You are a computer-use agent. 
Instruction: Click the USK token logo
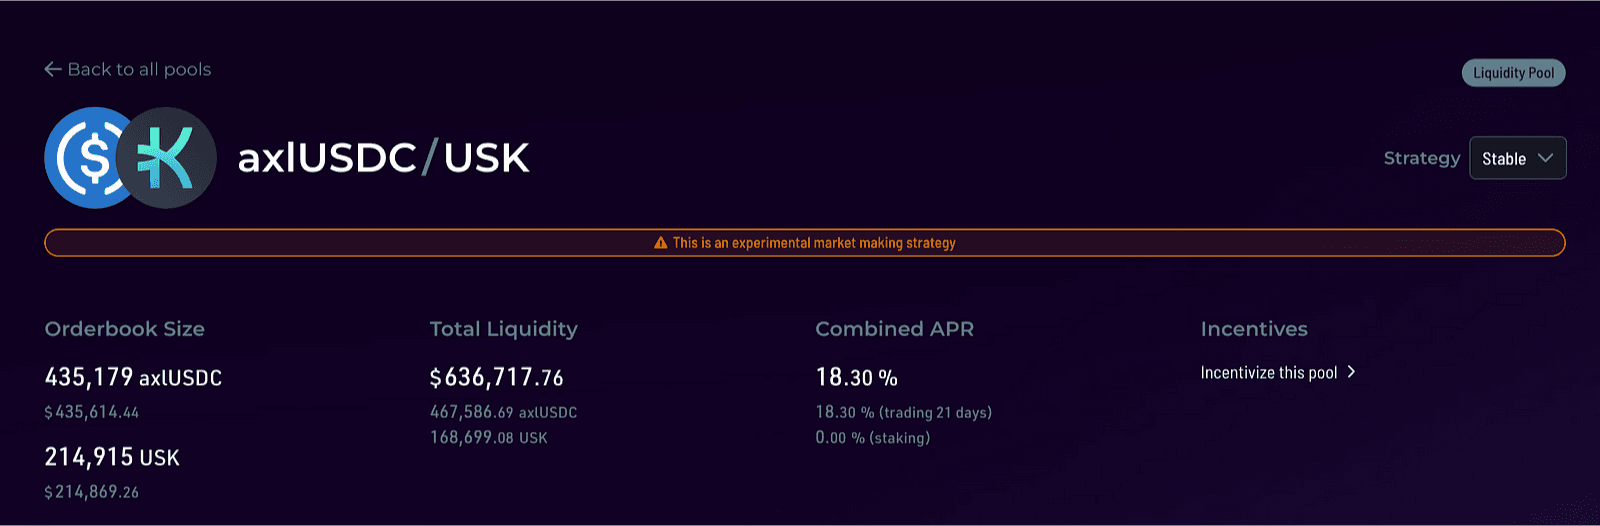(x=166, y=158)
